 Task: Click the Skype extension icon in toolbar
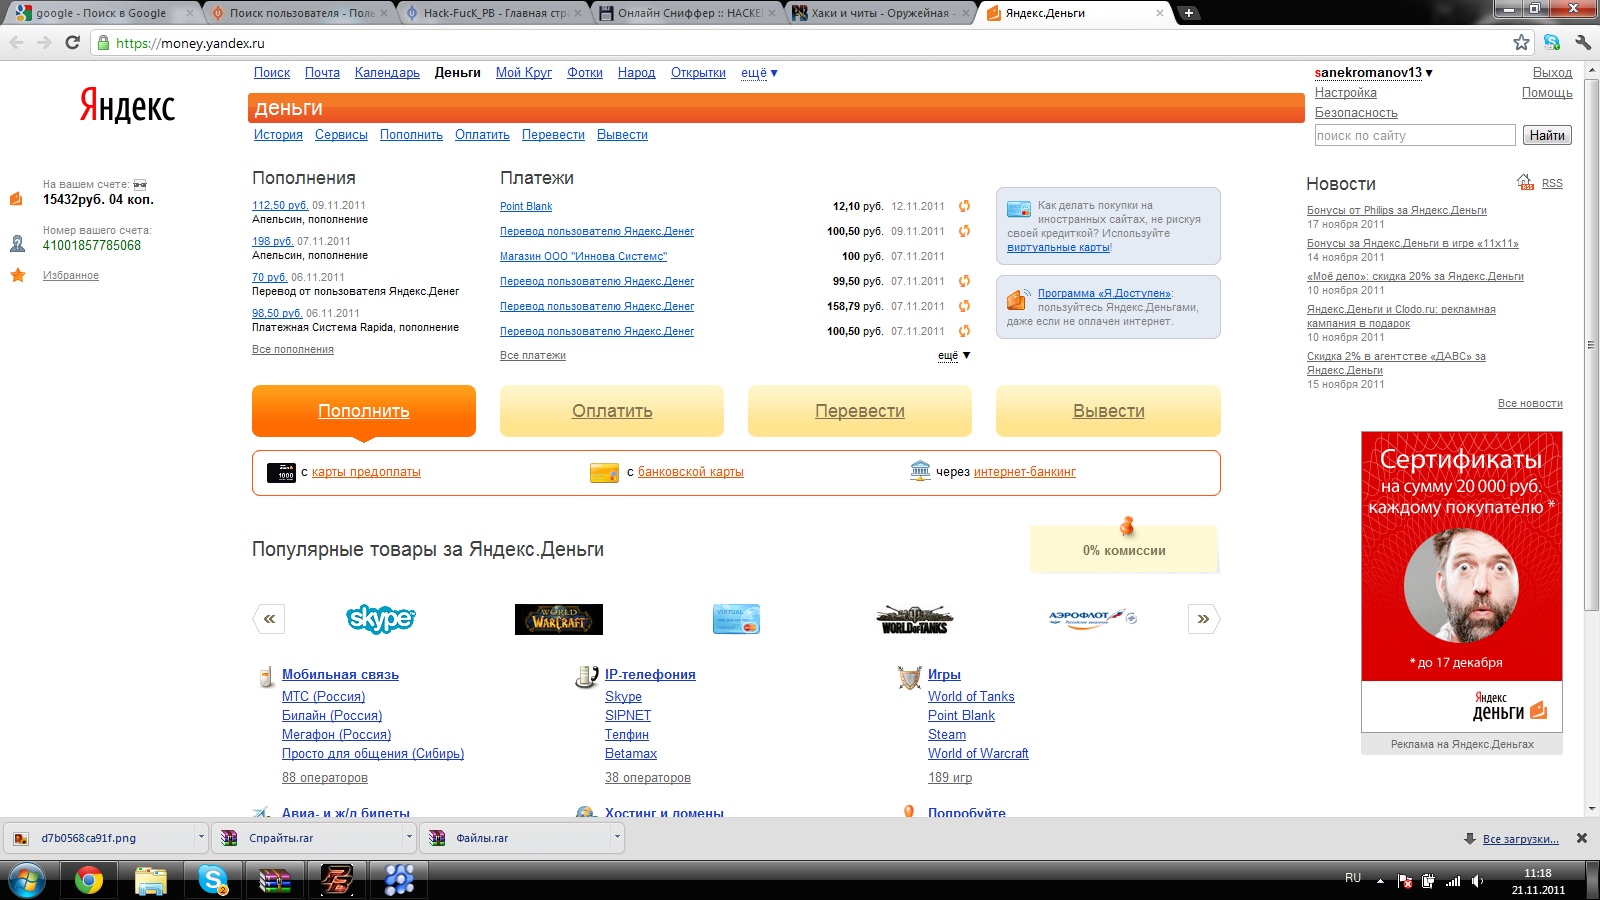pos(1552,42)
